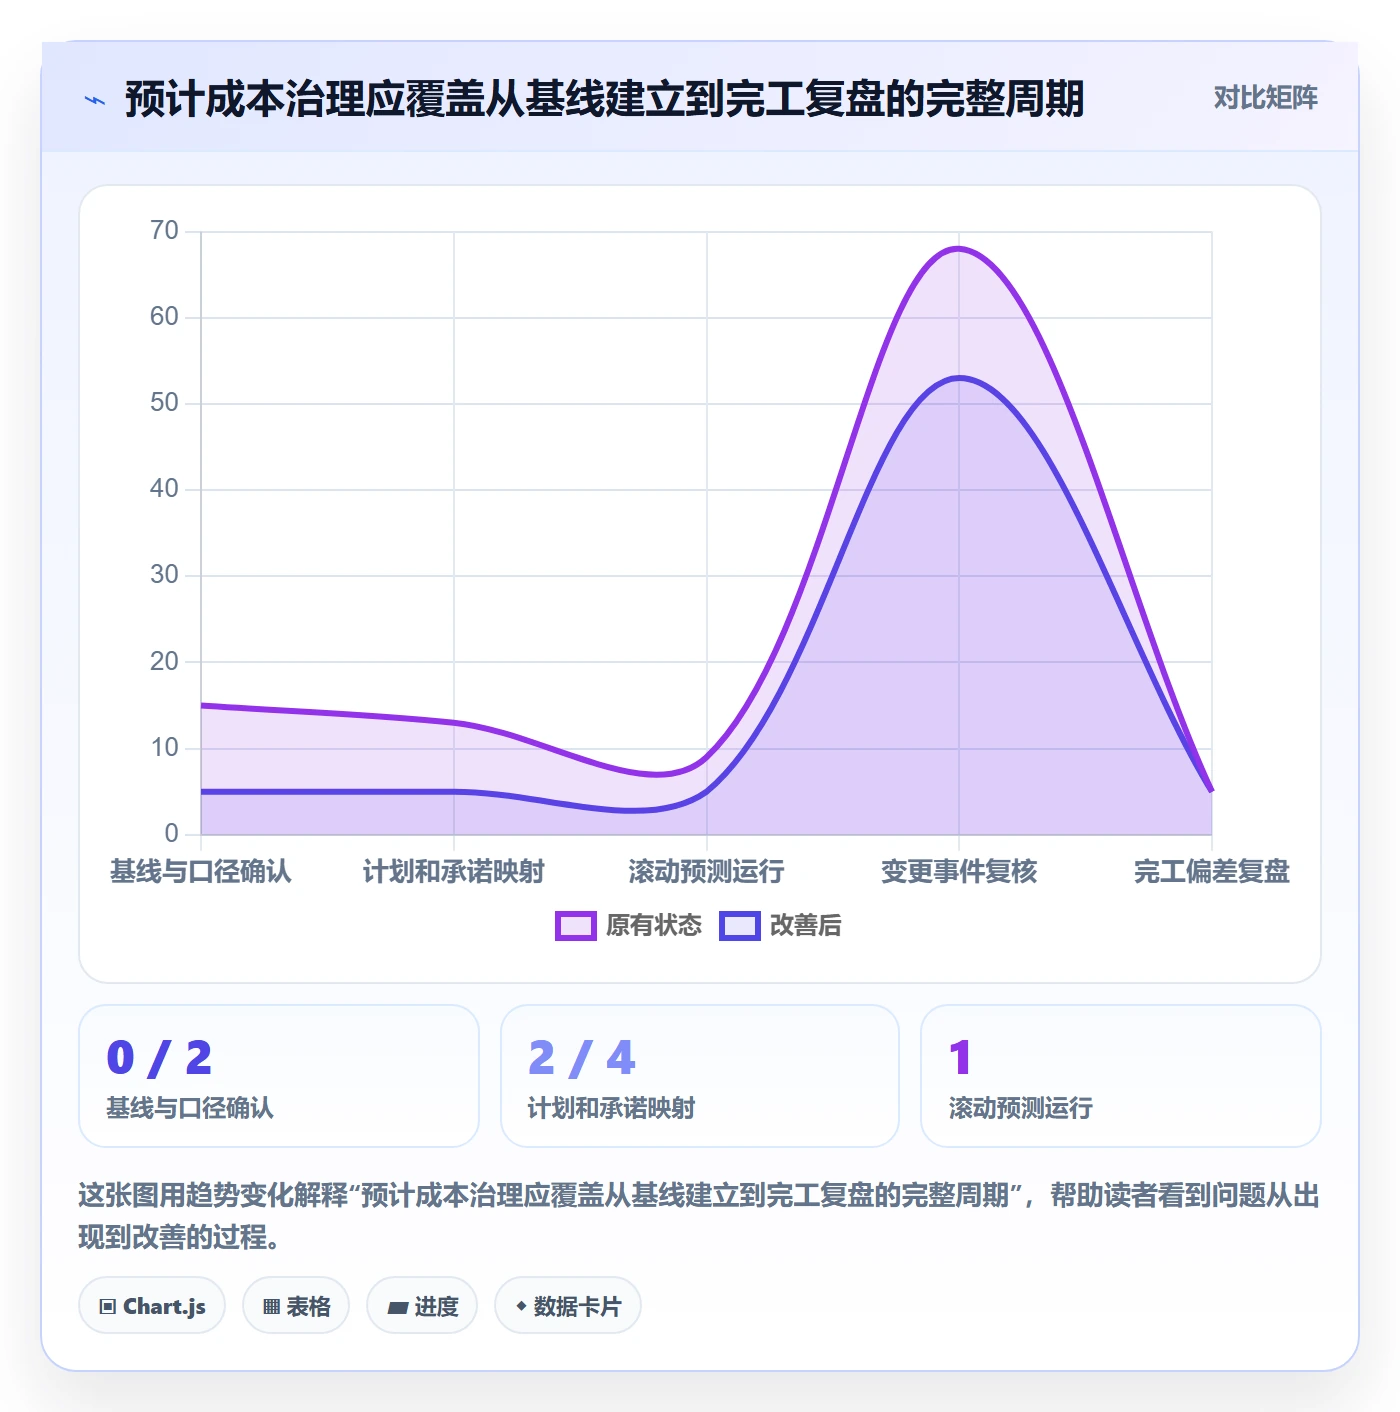1400x1412 pixels.
Task: Open the 滚动预测运行 stat card
Action: click(1121, 1076)
